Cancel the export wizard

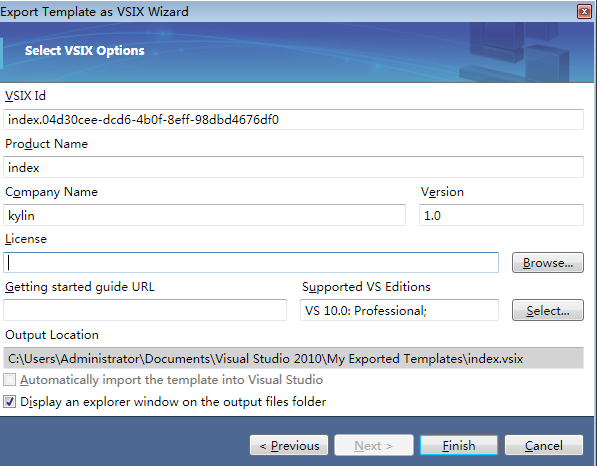tap(544, 445)
